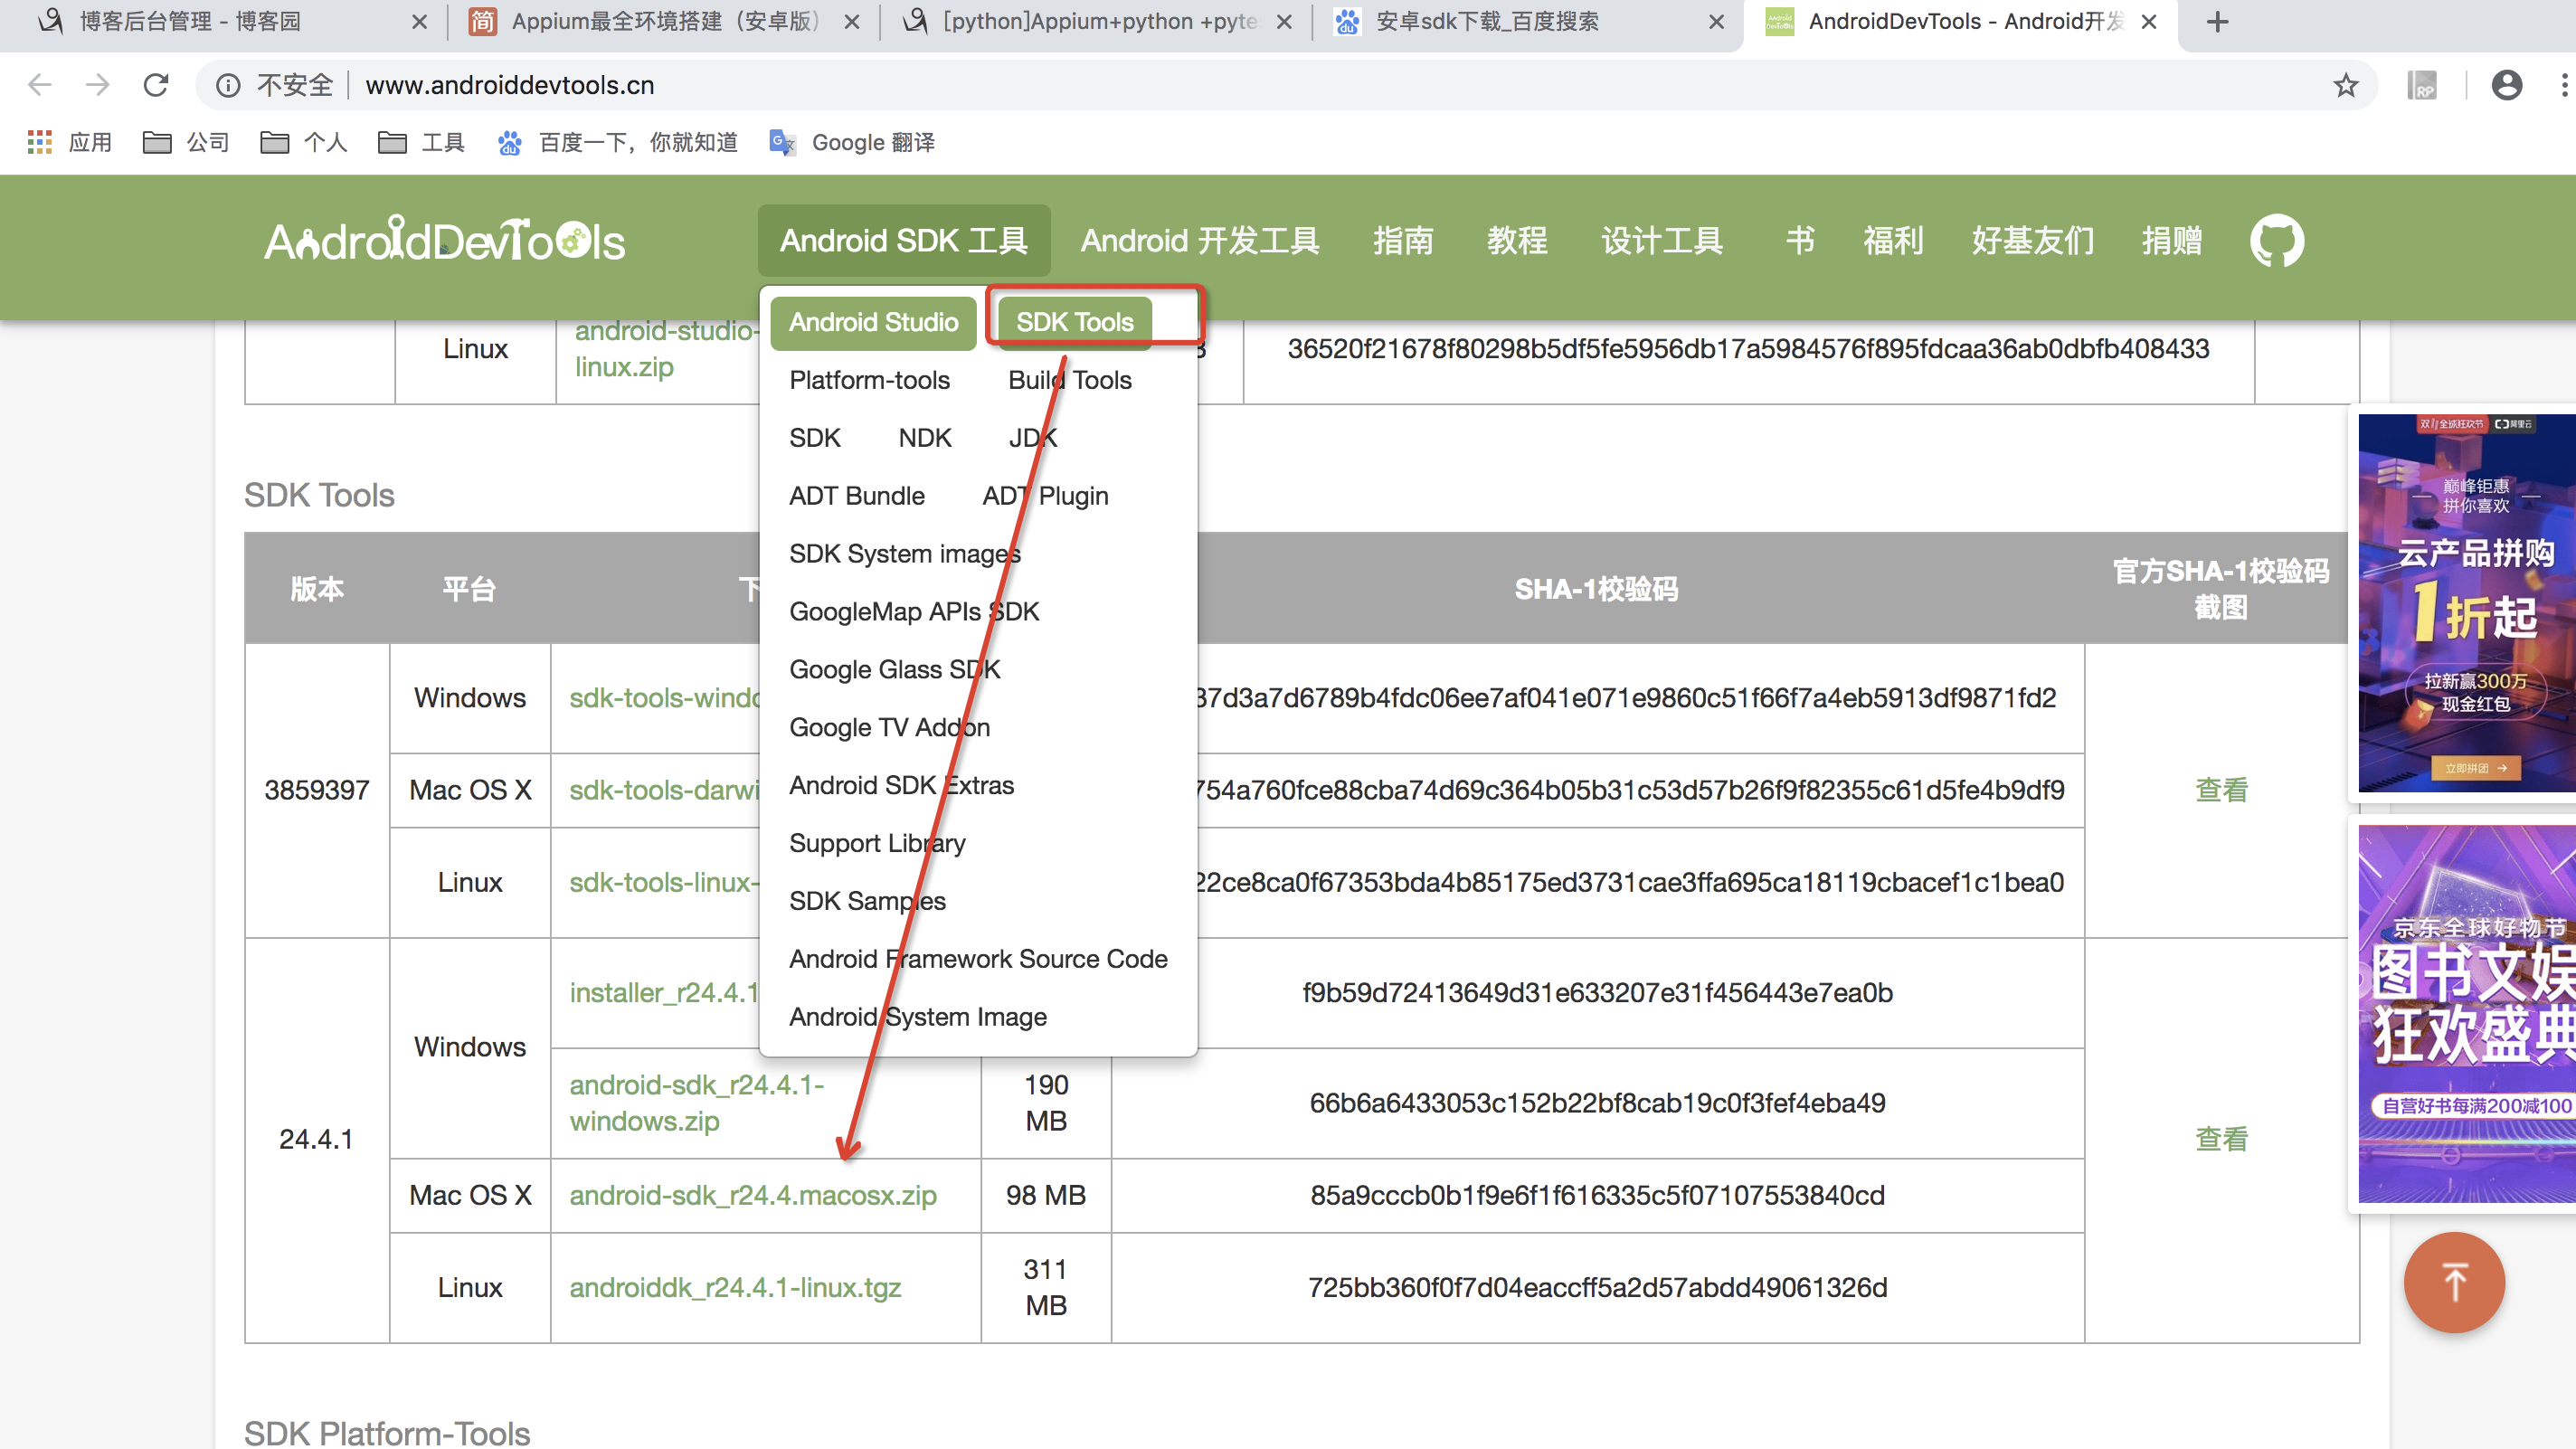Select Android SDK Extras menu entry
This screenshot has height=1449, width=2576.
tap(901, 786)
